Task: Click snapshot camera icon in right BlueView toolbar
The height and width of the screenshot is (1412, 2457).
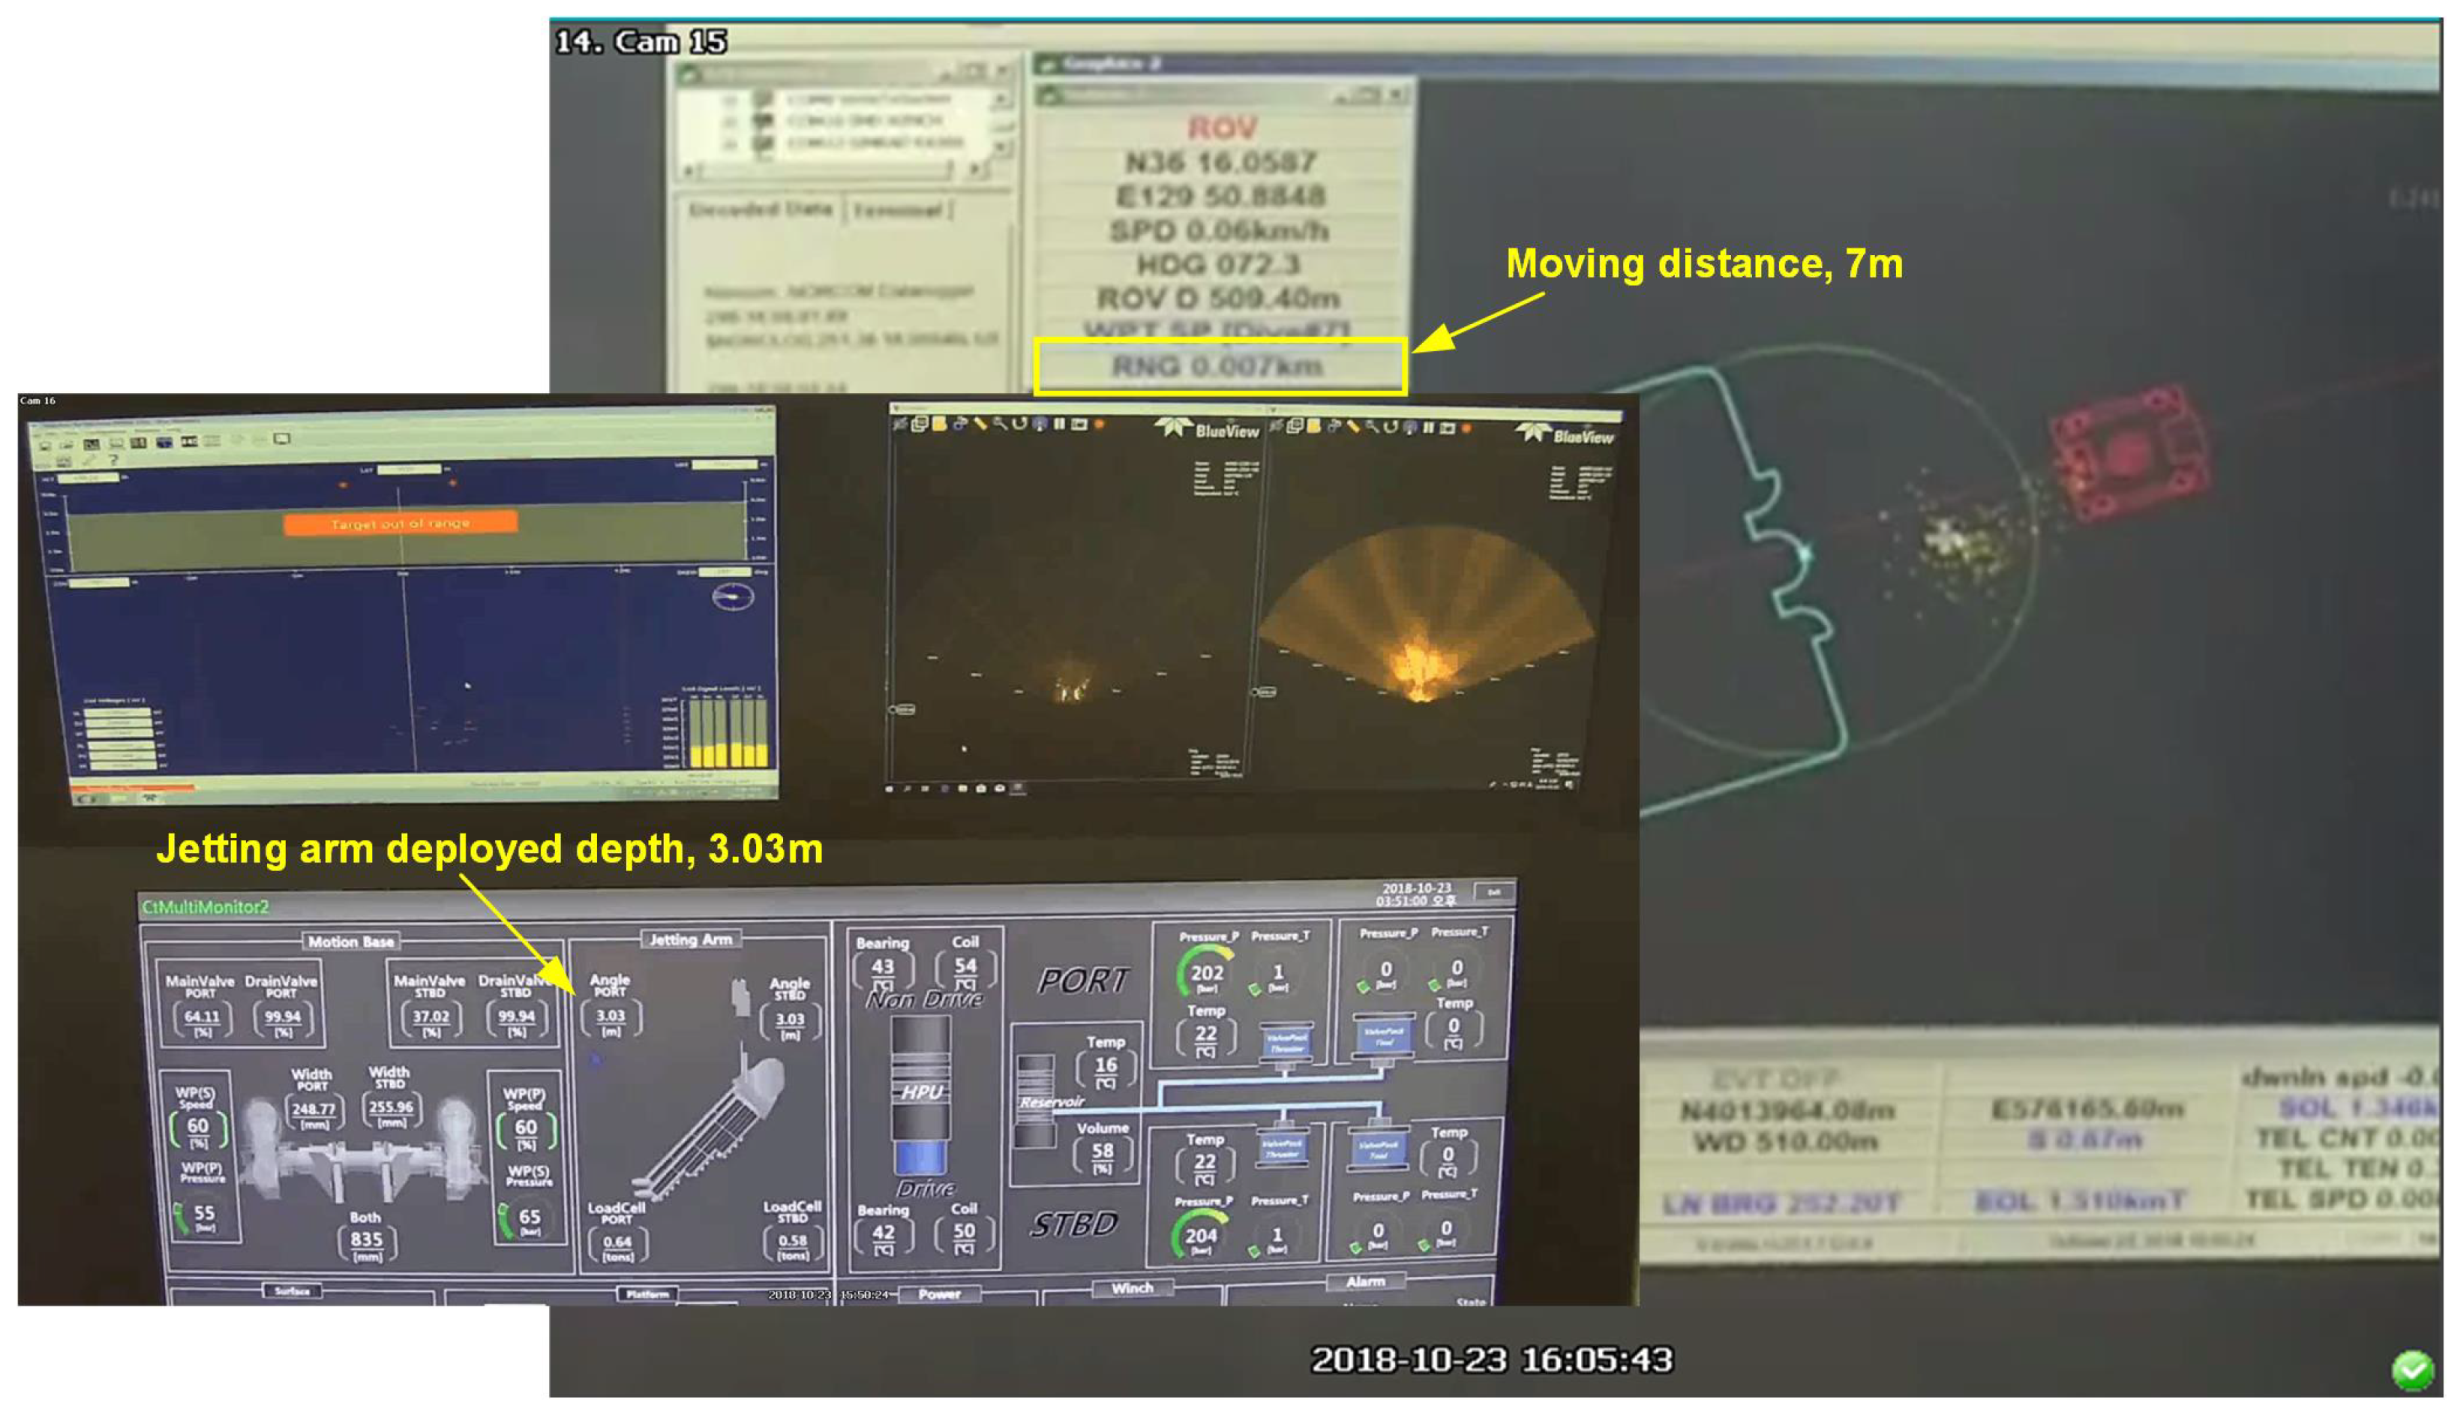Action: pyautogui.click(x=1447, y=428)
